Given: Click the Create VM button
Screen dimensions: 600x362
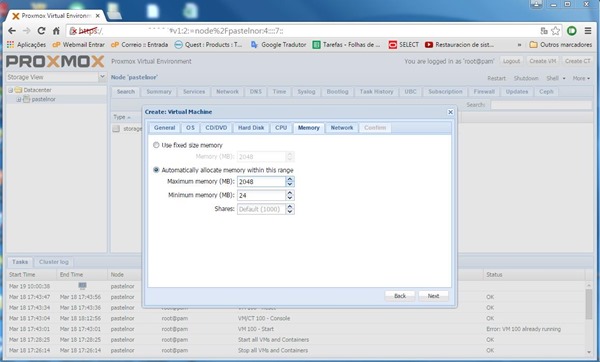Looking at the screenshot, I should 543,61.
